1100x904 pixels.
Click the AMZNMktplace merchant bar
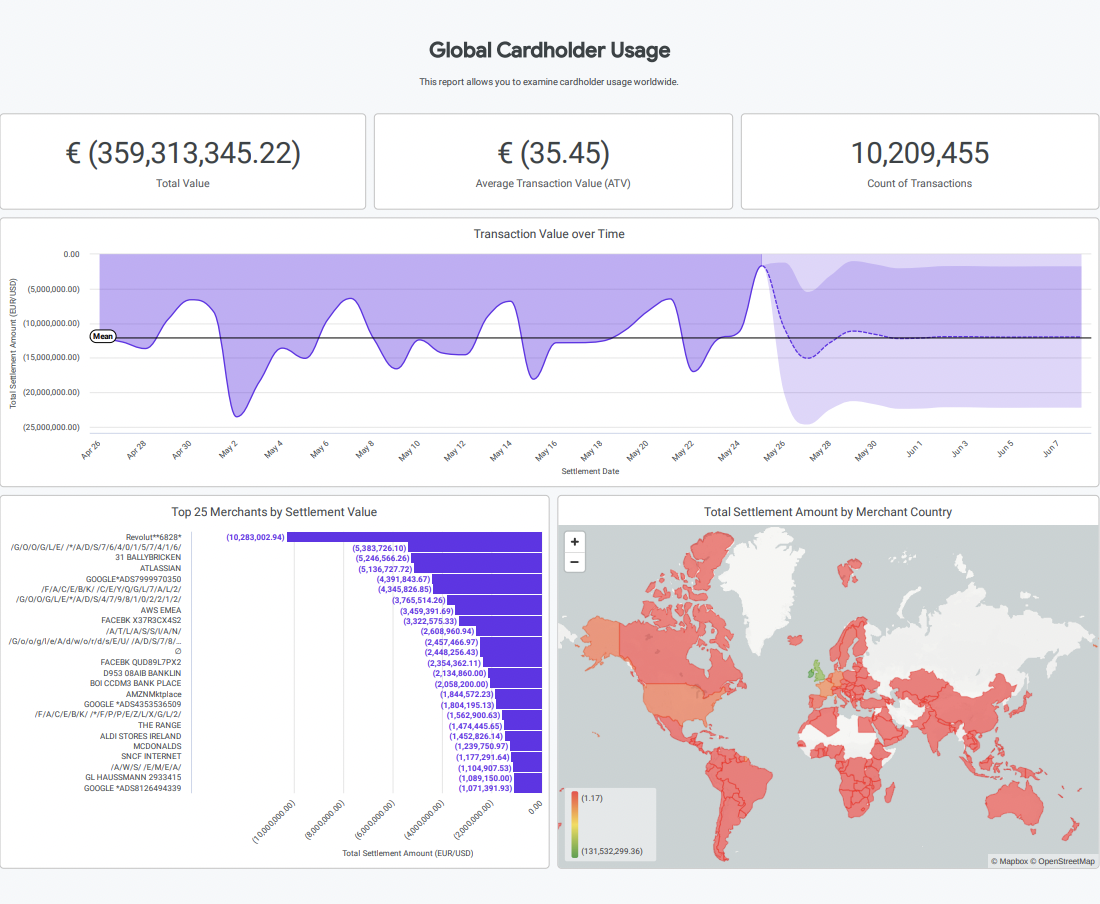click(519, 694)
